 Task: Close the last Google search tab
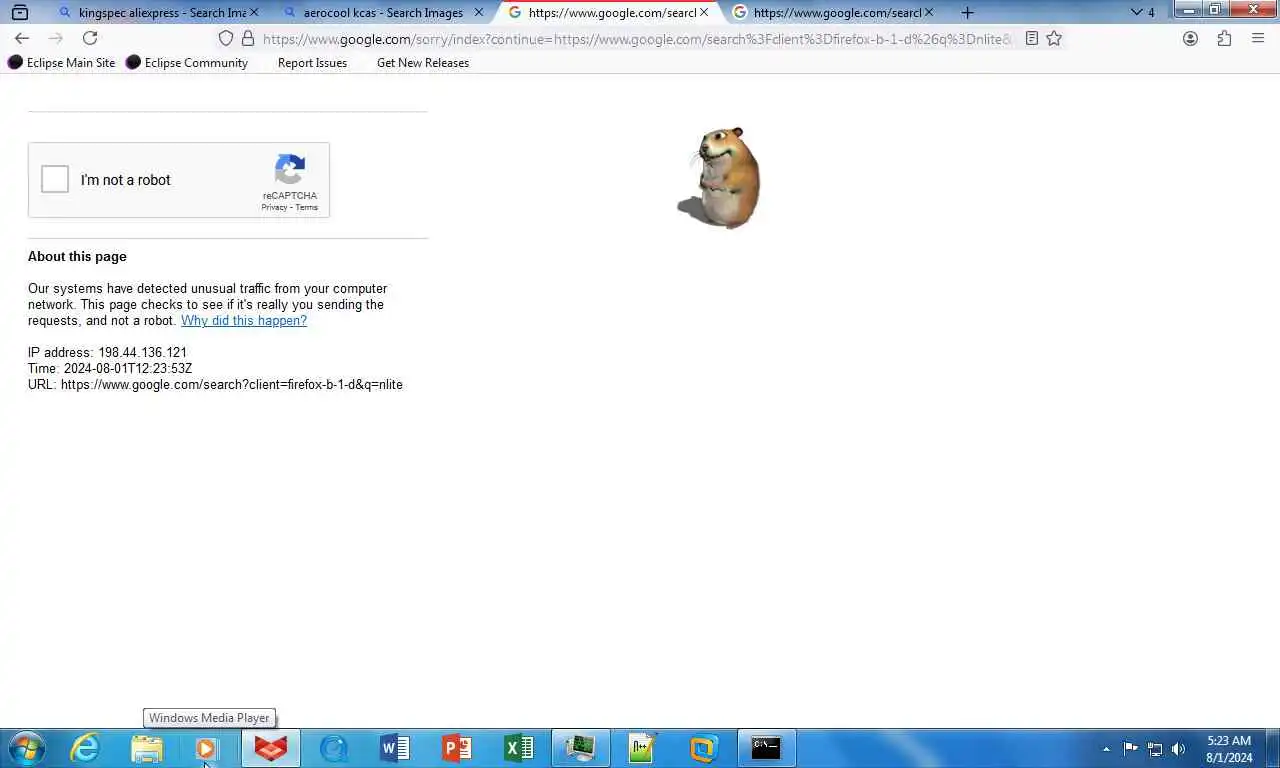(x=928, y=13)
